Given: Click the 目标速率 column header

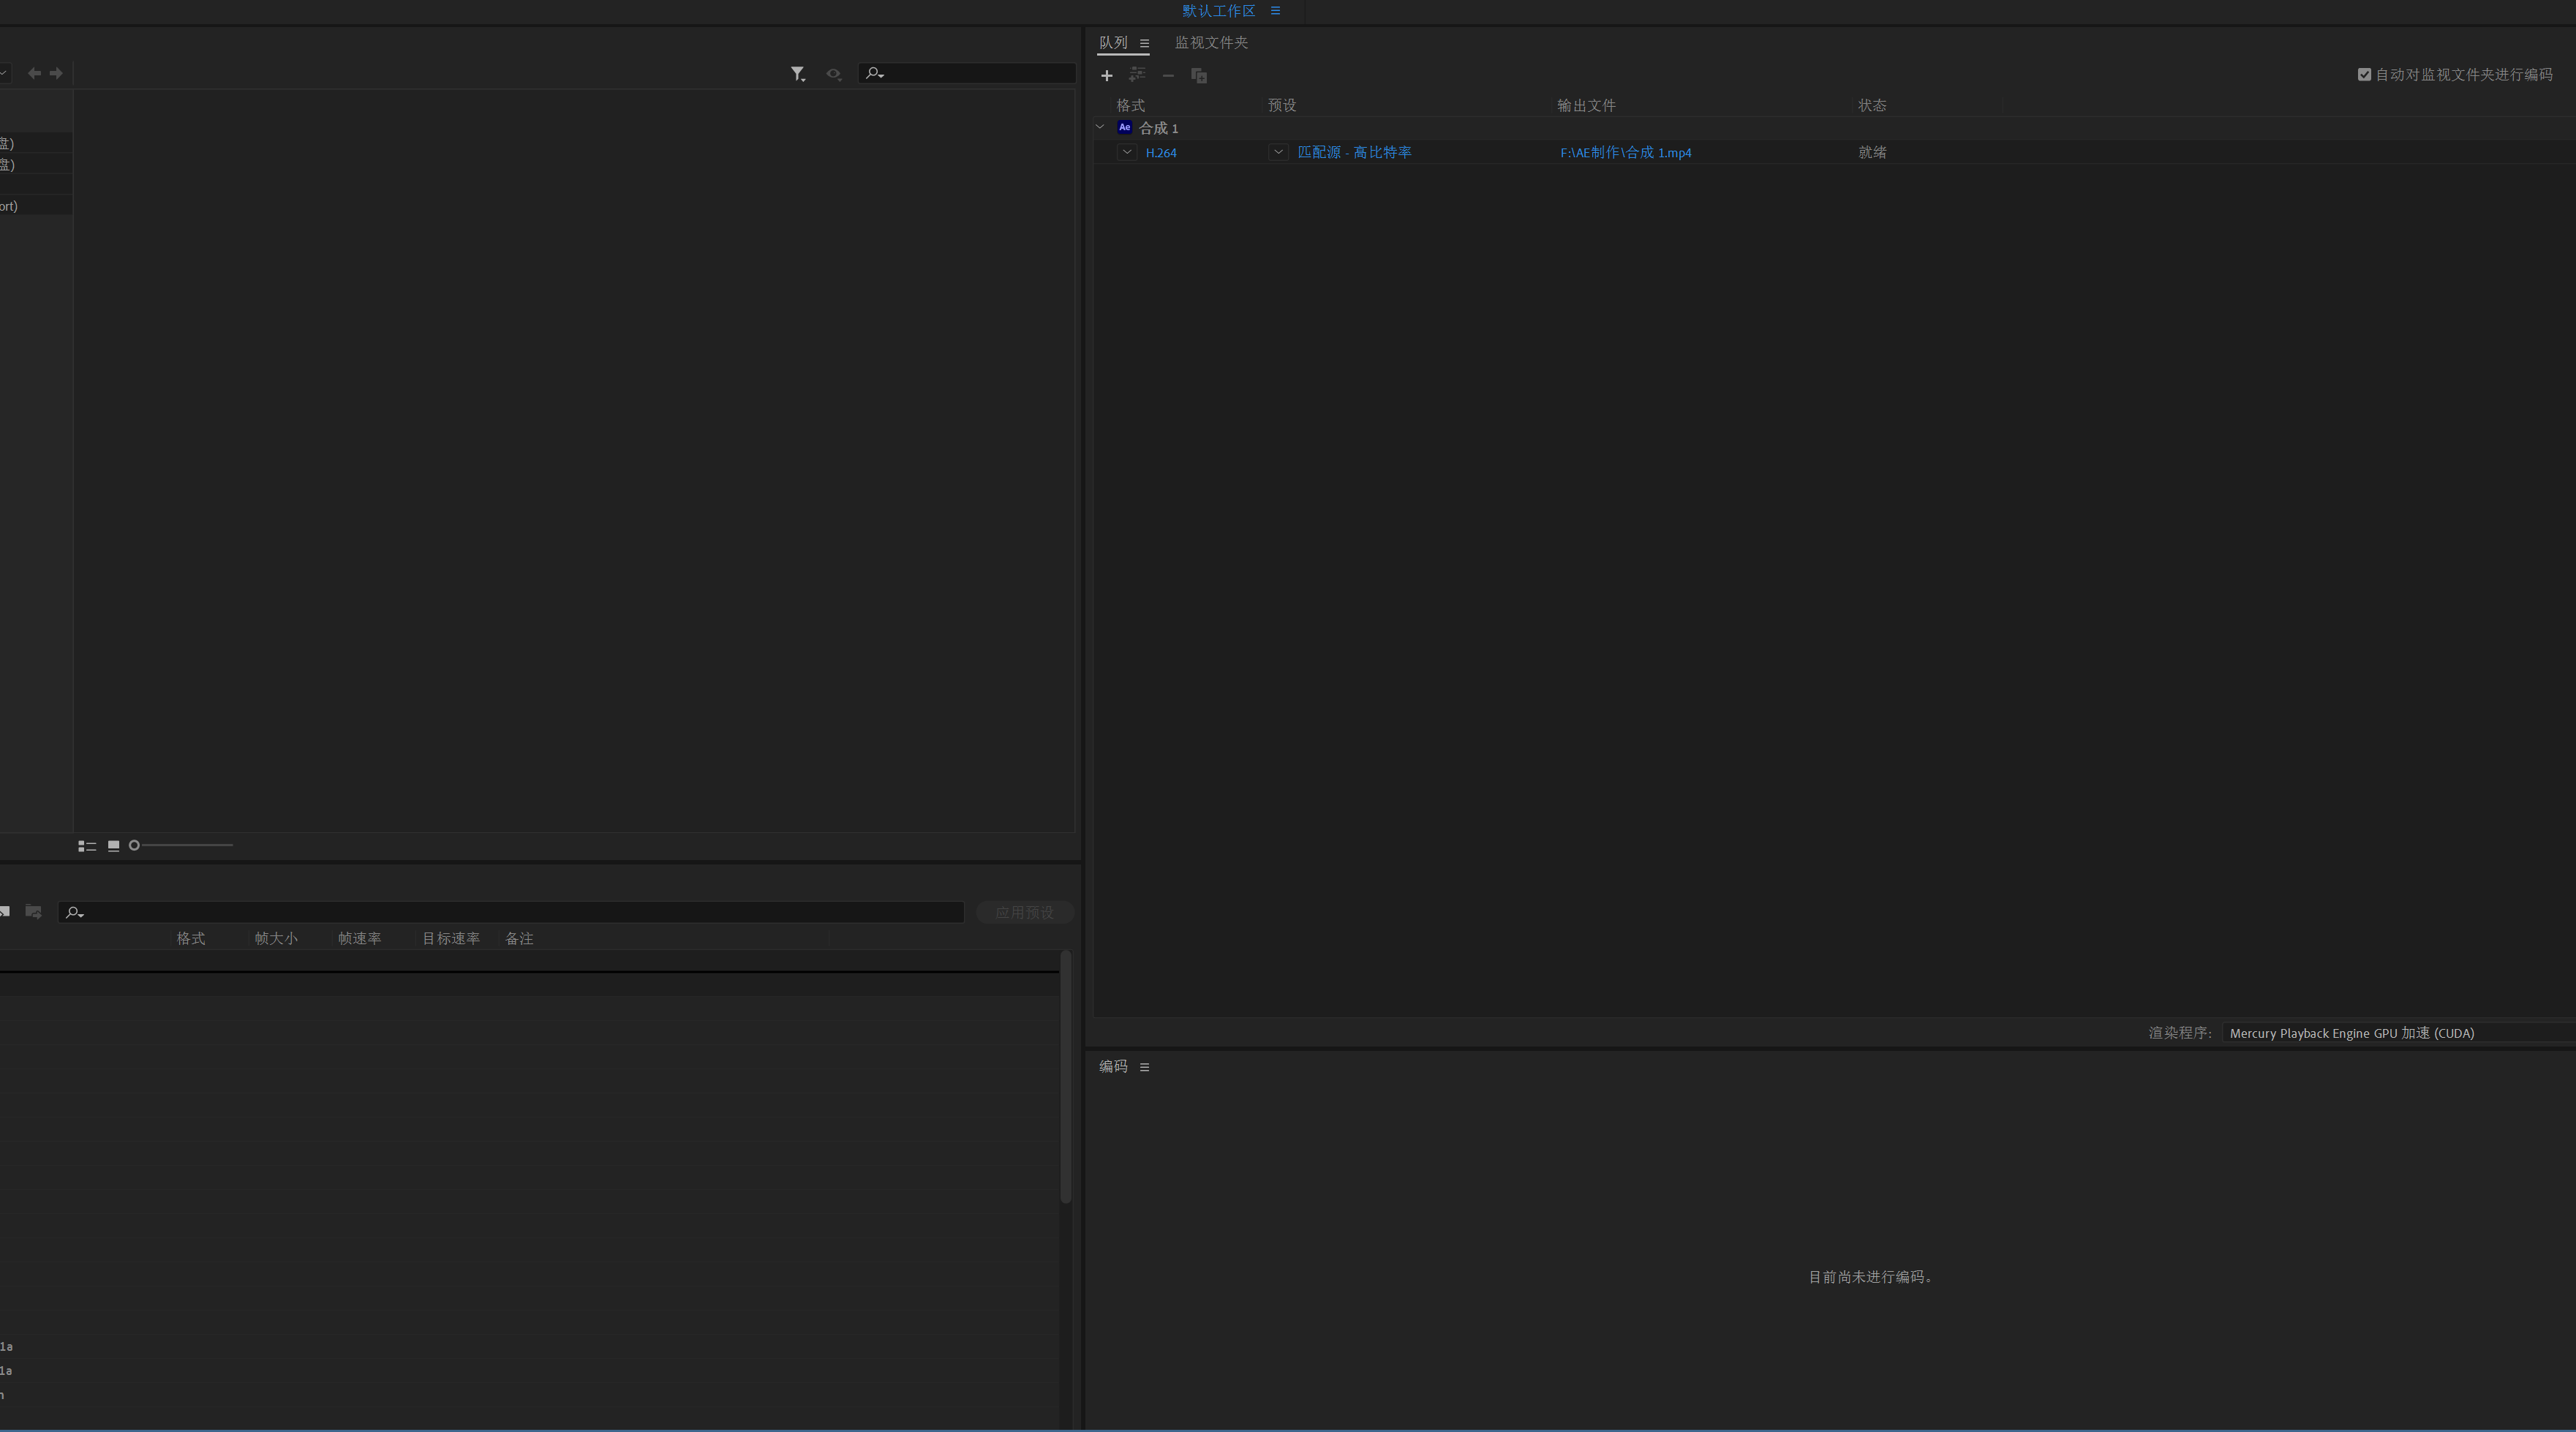Looking at the screenshot, I should 450,939.
